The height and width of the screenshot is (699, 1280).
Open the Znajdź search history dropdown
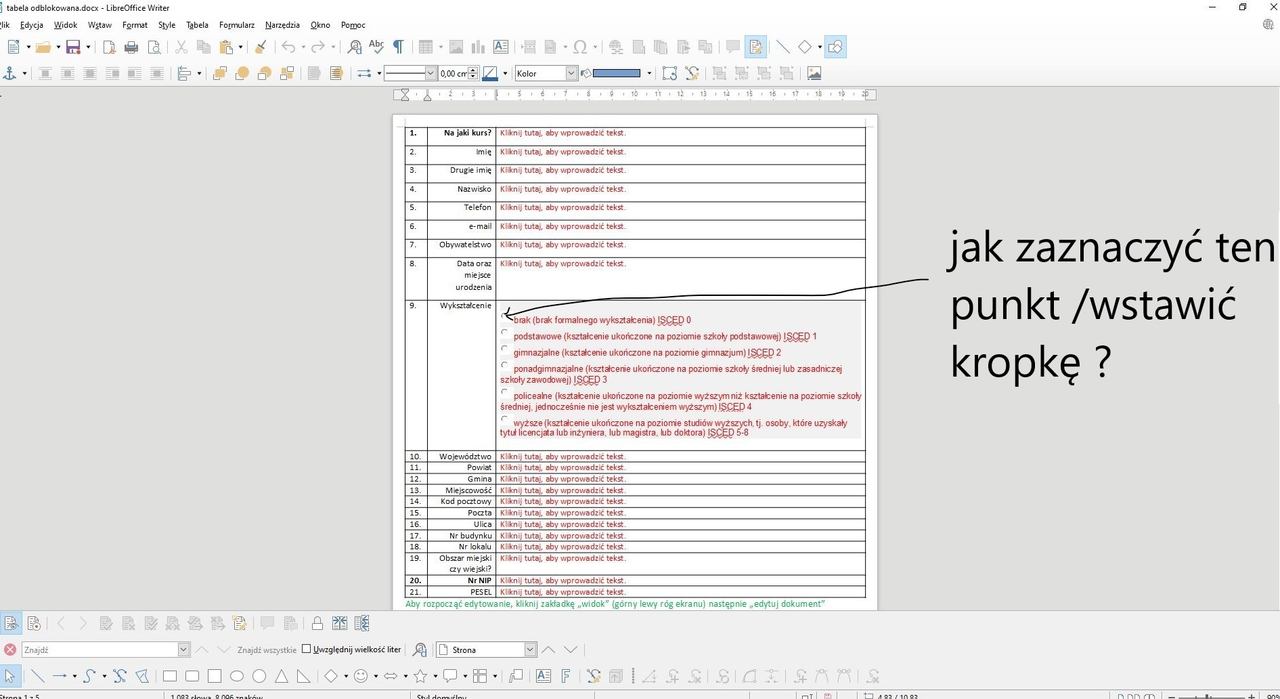coord(183,650)
